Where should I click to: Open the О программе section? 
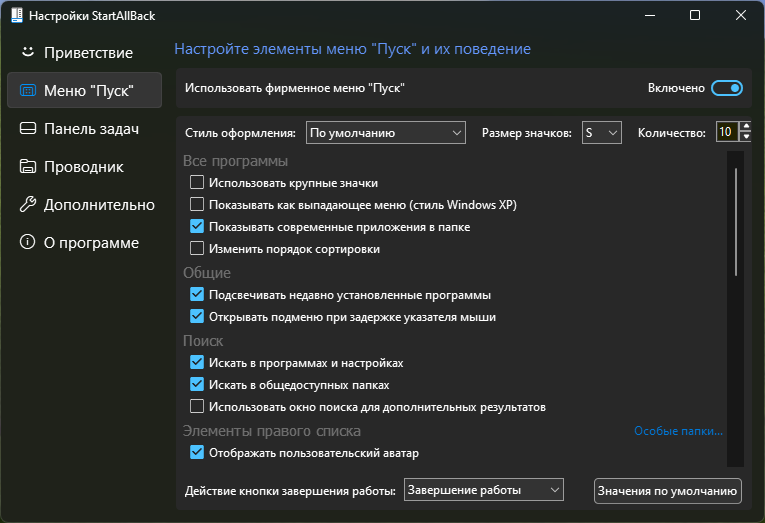tap(90, 242)
